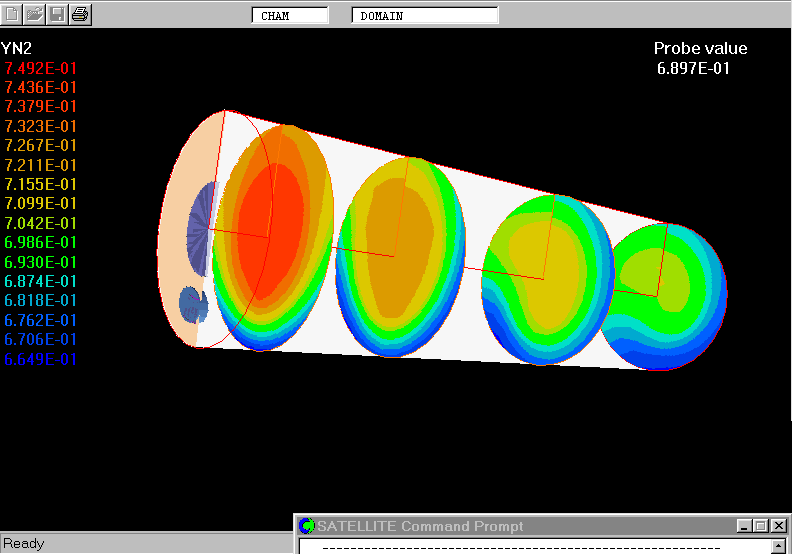
Task: Select the DOMAIN text field
Action: point(425,16)
